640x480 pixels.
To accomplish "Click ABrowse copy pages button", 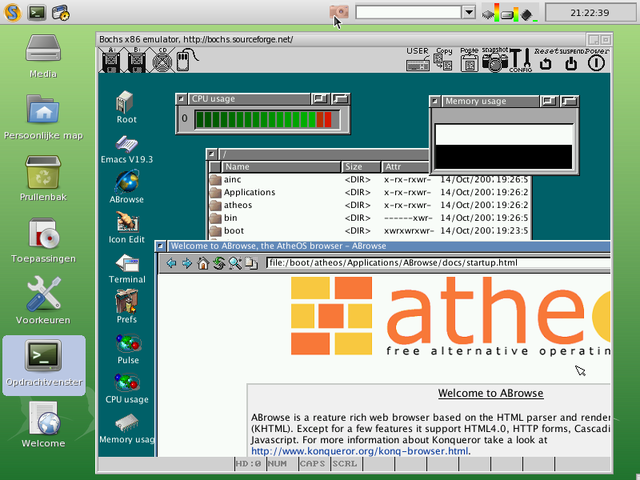I will 251,263.
